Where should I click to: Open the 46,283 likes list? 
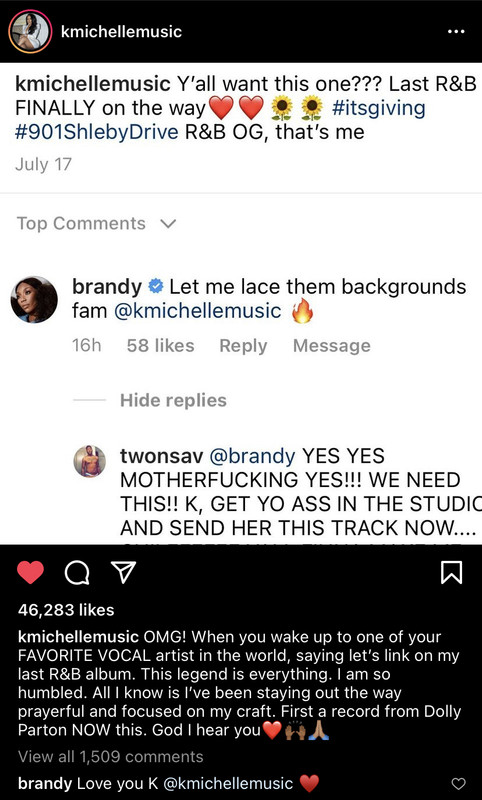click(x=66, y=610)
